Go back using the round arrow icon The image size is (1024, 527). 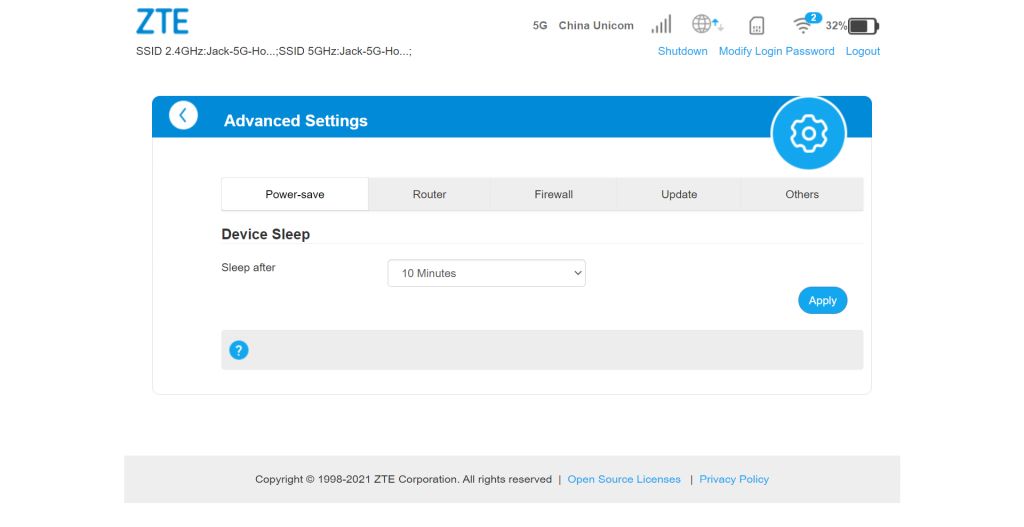click(183, 116)
